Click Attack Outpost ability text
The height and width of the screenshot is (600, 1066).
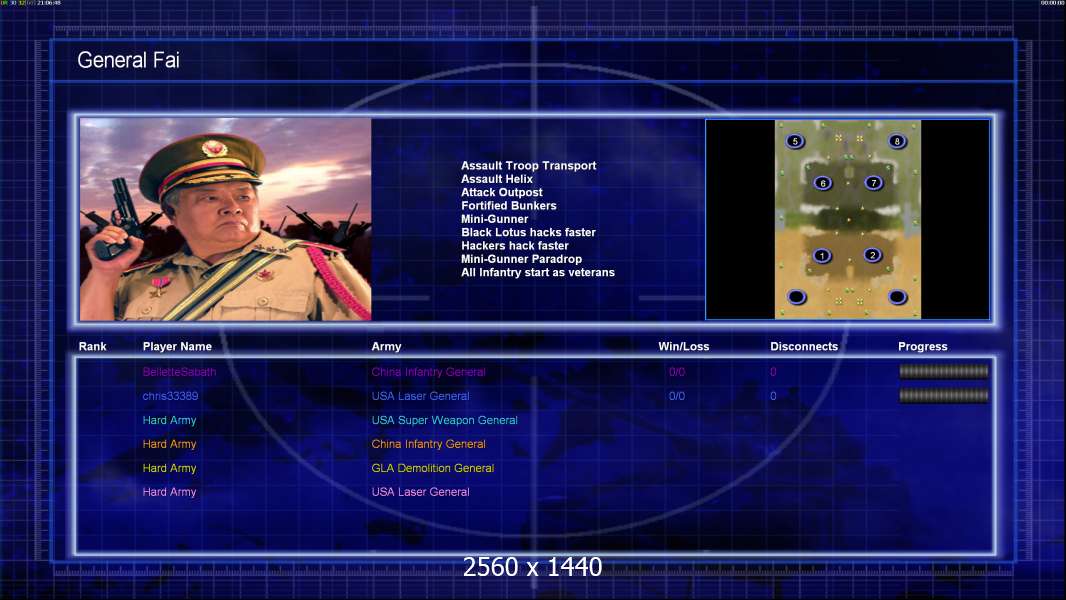pyautogui.click(x=502, y=192)
